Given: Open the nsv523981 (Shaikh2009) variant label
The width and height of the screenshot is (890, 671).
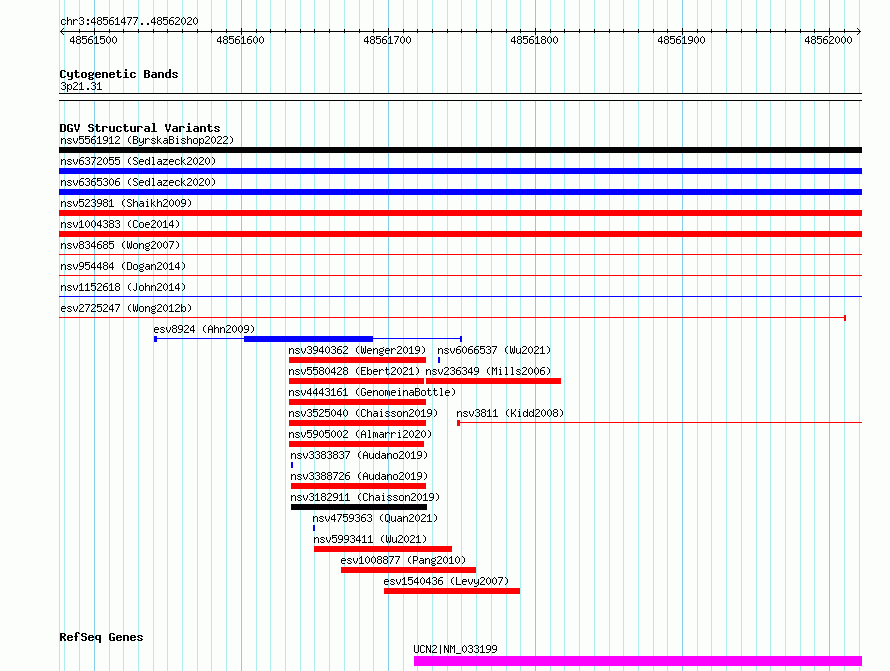Looking at the screenshot, I should (x=126, y=203).
